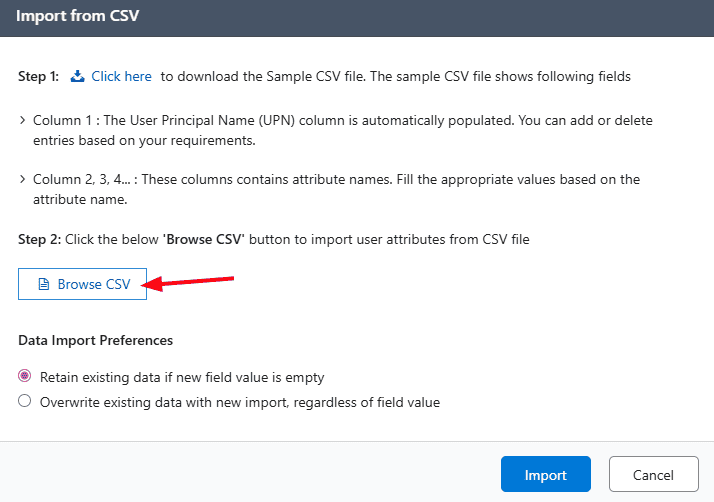Click the Data Import Preferences heading

pyautogui.click(x=95, y=340)
